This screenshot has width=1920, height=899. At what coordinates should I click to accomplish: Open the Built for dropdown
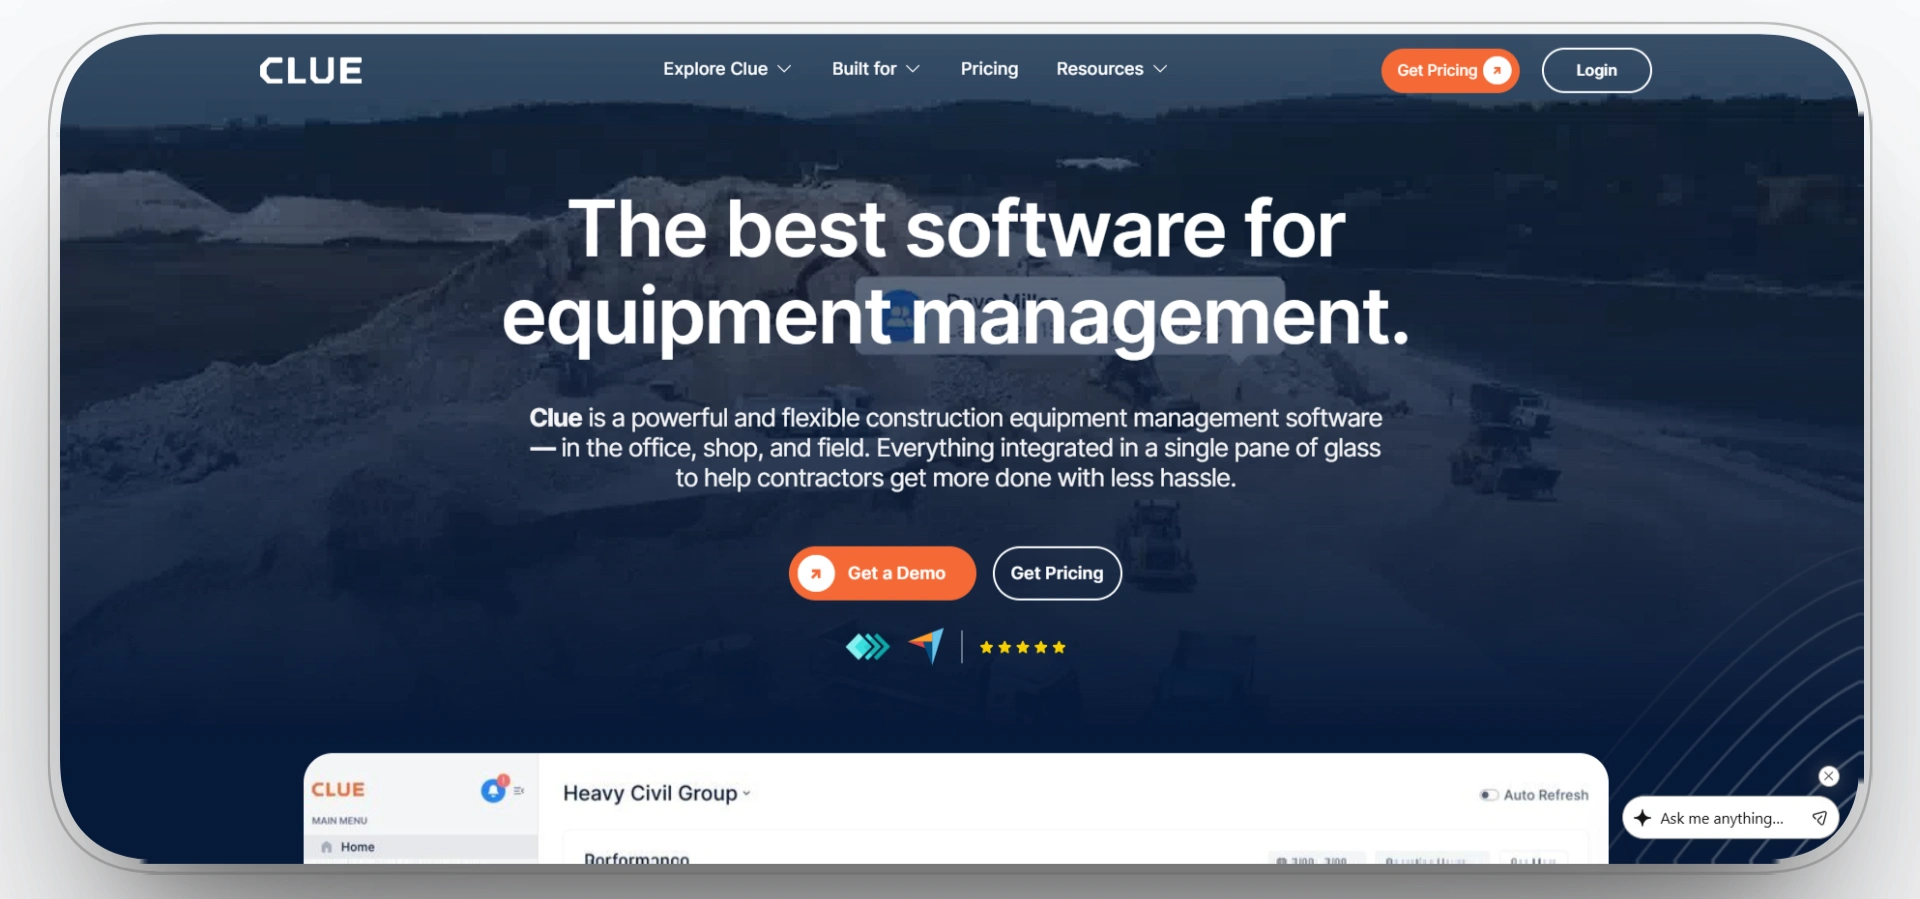click(875, 69)
